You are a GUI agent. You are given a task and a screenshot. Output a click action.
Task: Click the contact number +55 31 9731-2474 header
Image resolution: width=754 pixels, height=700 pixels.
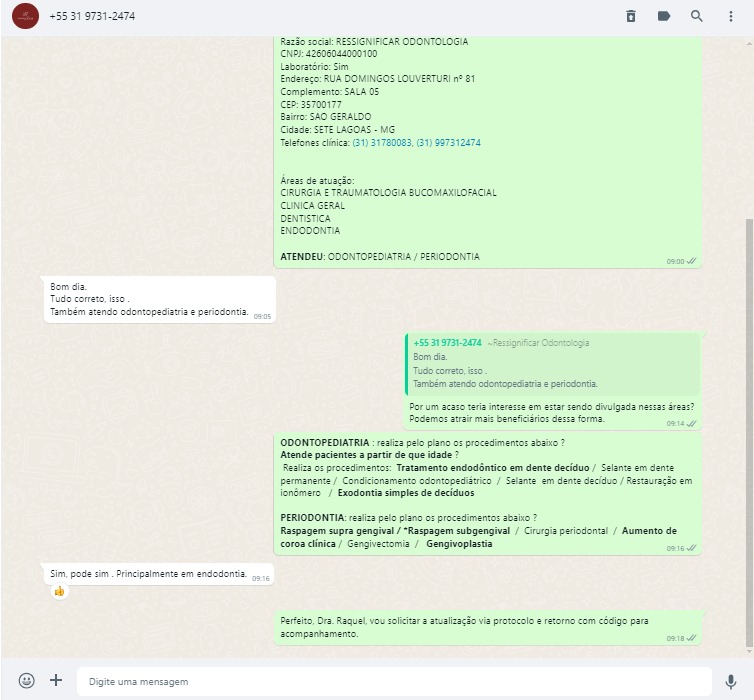[92, 16]
